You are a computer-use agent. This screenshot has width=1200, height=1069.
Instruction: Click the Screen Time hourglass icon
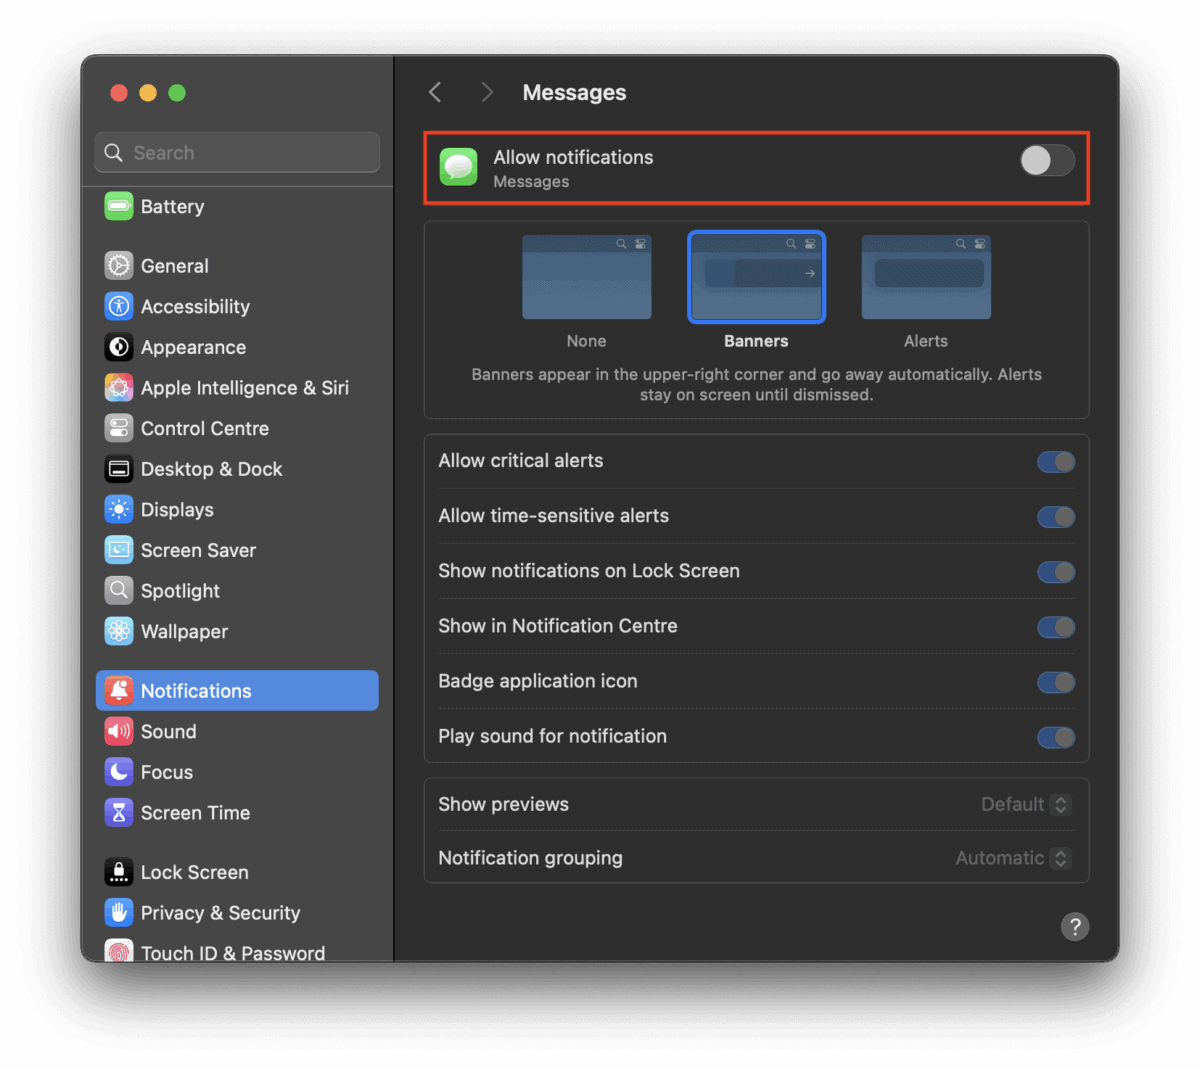pos(119,813)
